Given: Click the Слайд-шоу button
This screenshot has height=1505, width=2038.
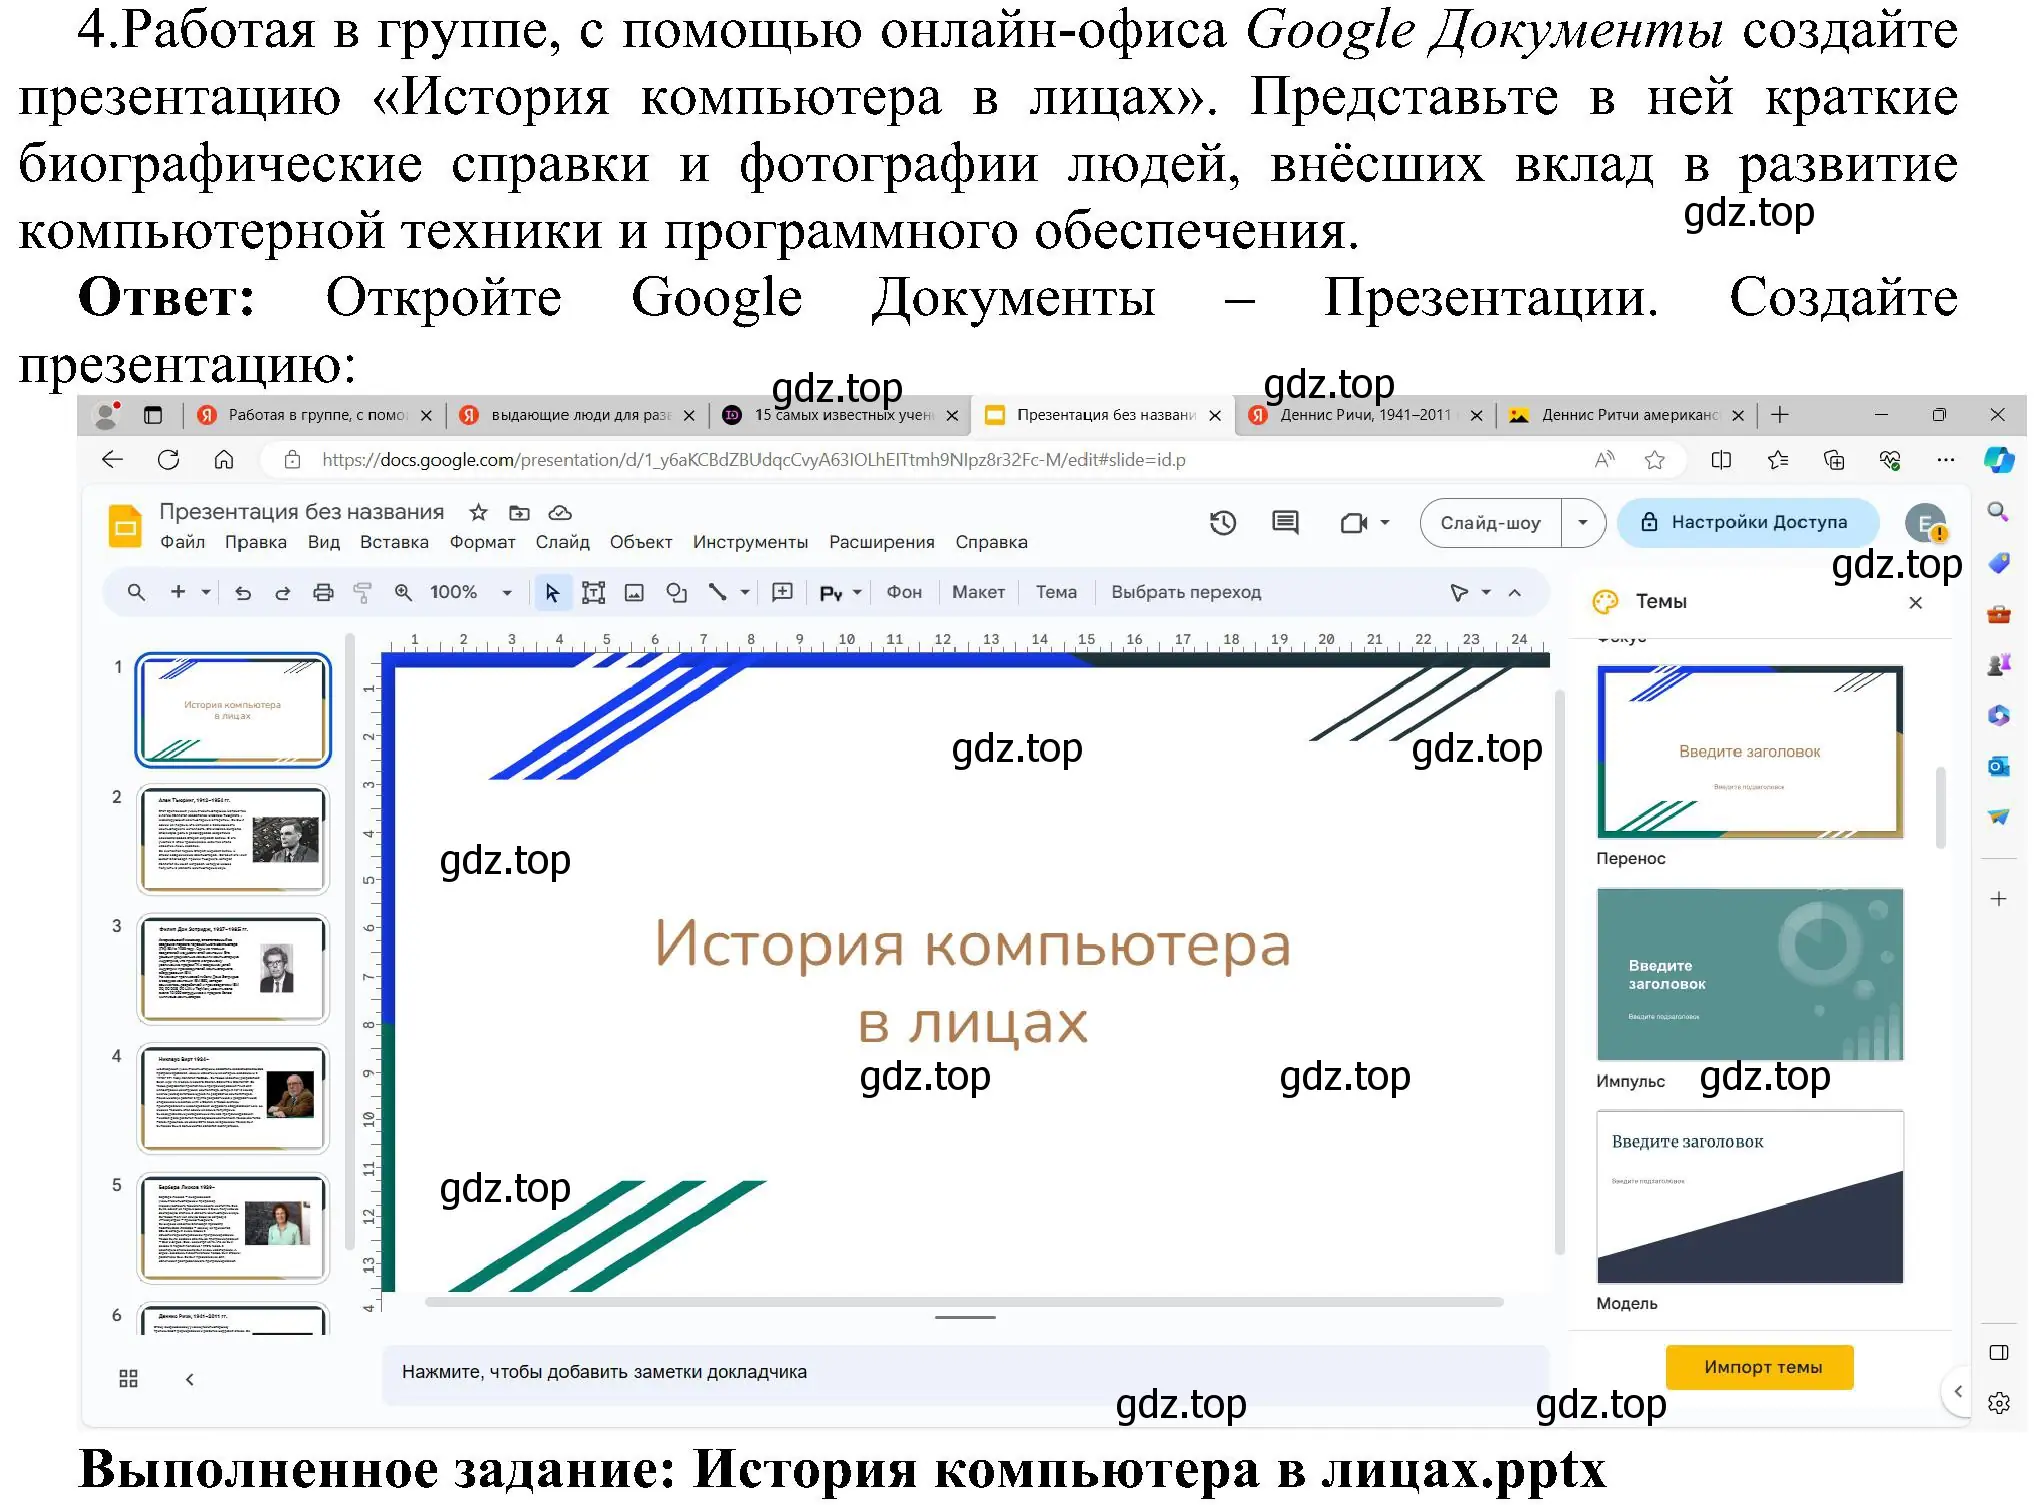Looking at the screenshot, I should coord(1490,523).
